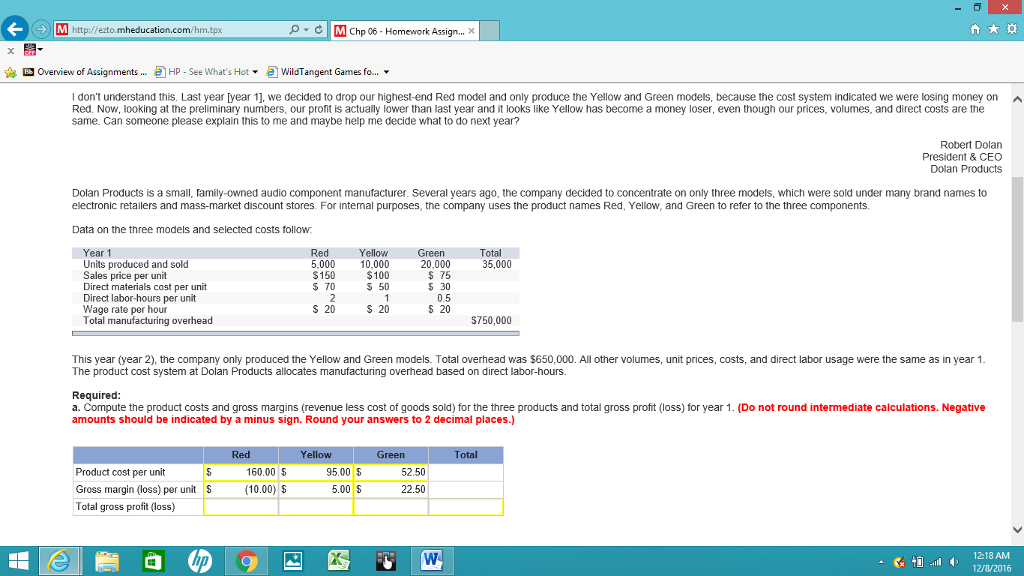The image size is (1024, 576).
Task: Open Favorites star icon
Action: [993, 29]
